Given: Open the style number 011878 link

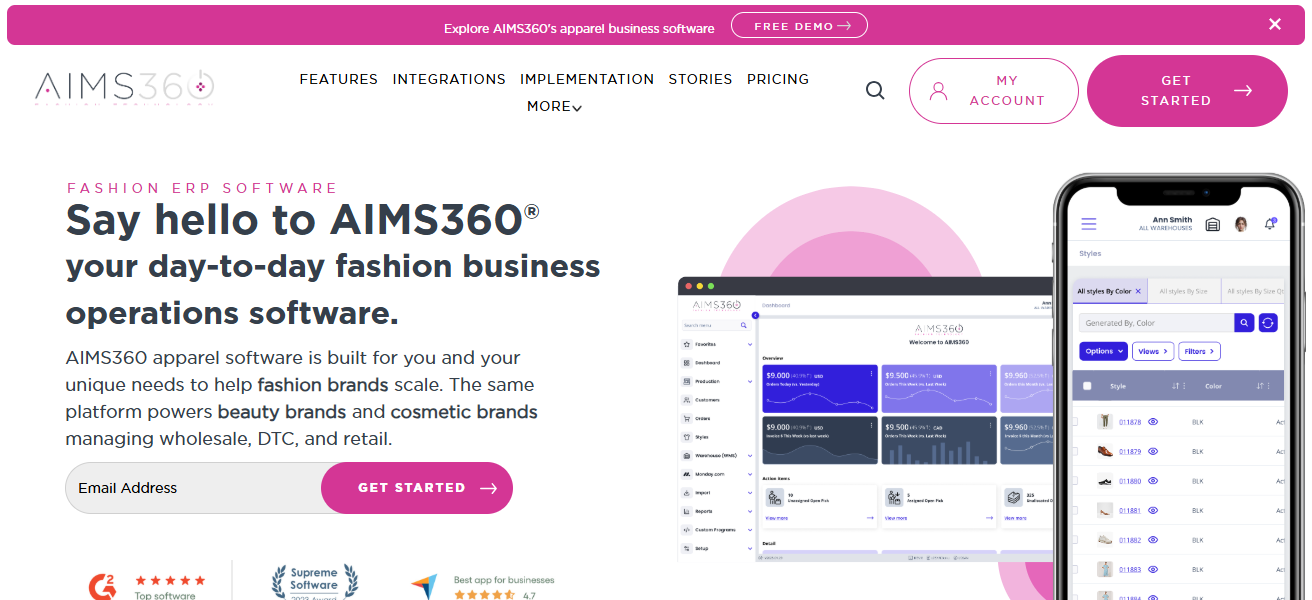Looking at the screenshot, I should coord(1130,422).
